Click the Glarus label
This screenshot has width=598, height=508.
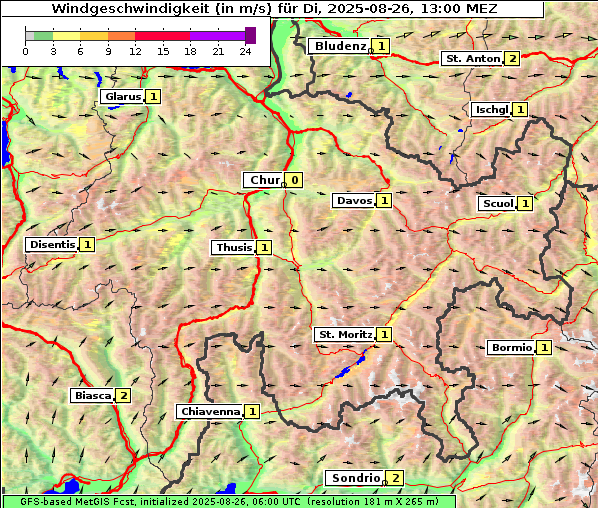tap(123, 96)
